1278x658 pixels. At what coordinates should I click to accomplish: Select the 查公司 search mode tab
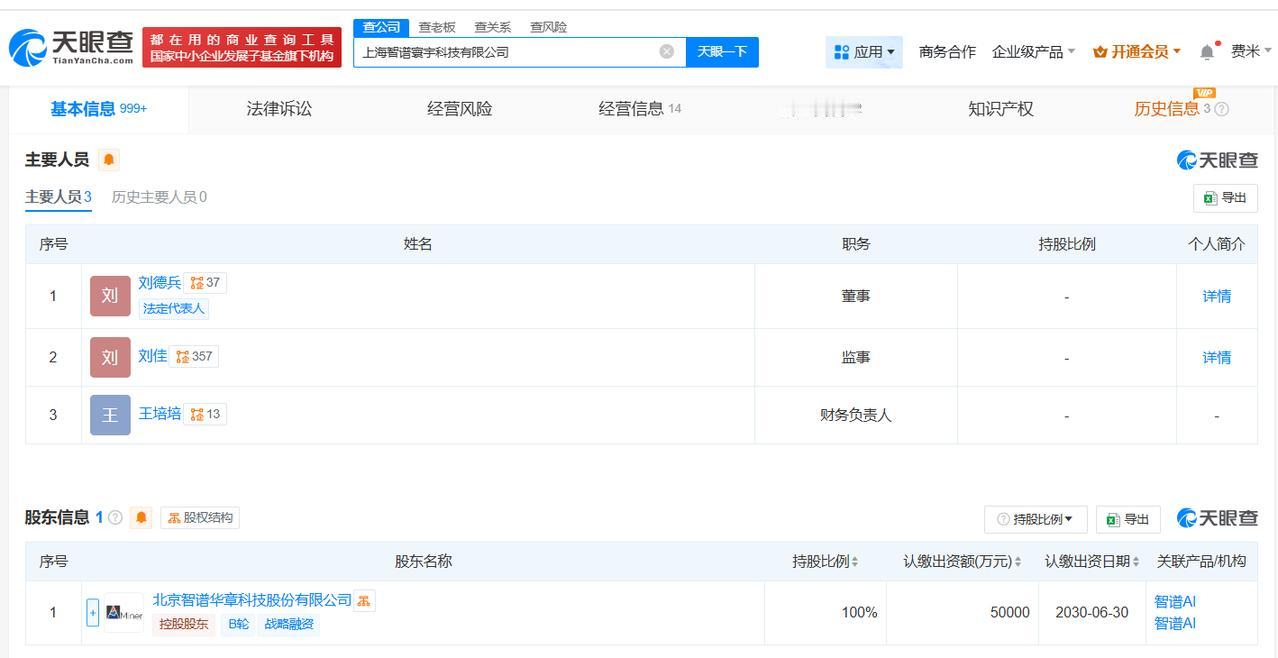pos(381,27)
